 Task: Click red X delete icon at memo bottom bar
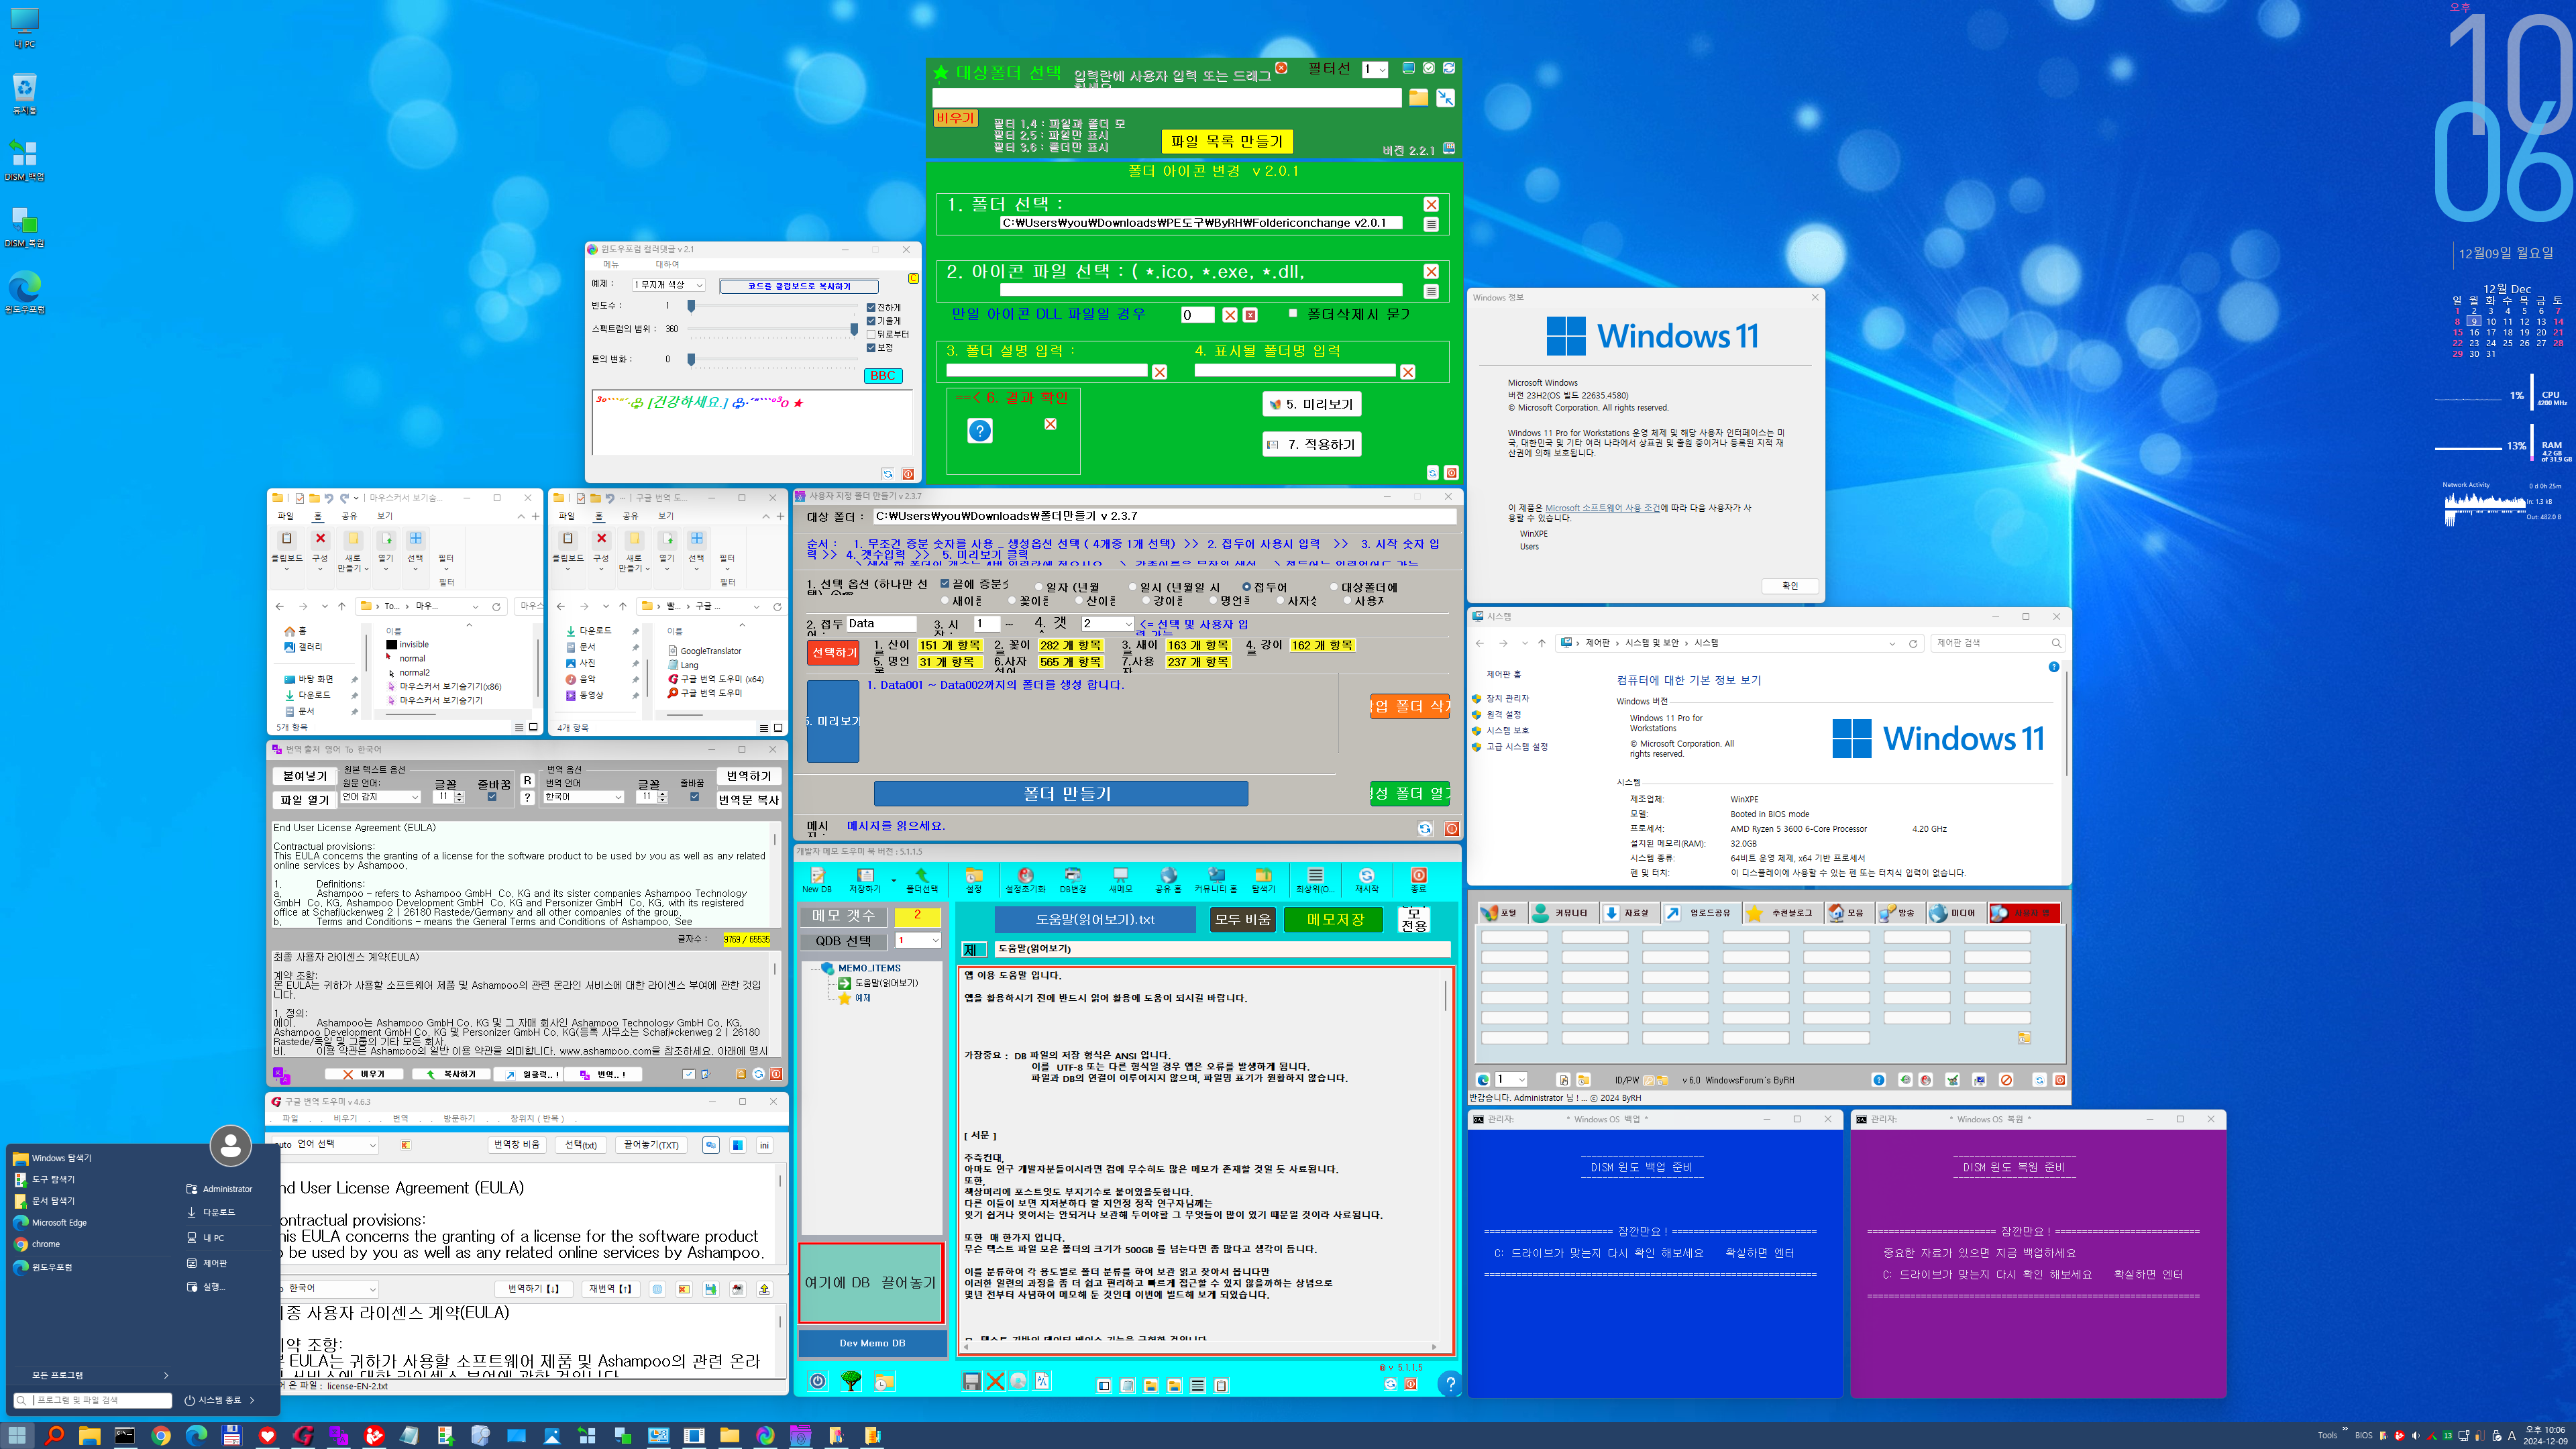point(995,1381)
